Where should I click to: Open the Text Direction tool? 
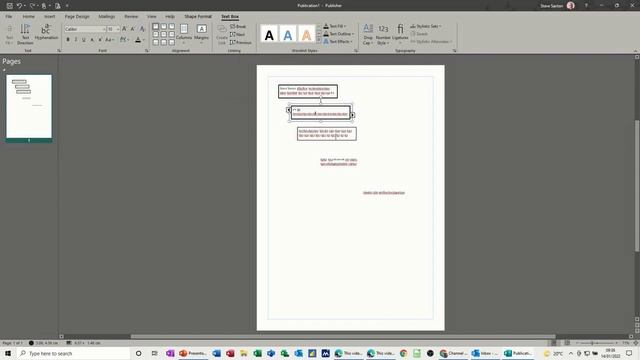pyautogui.click(x=25, y=33)
